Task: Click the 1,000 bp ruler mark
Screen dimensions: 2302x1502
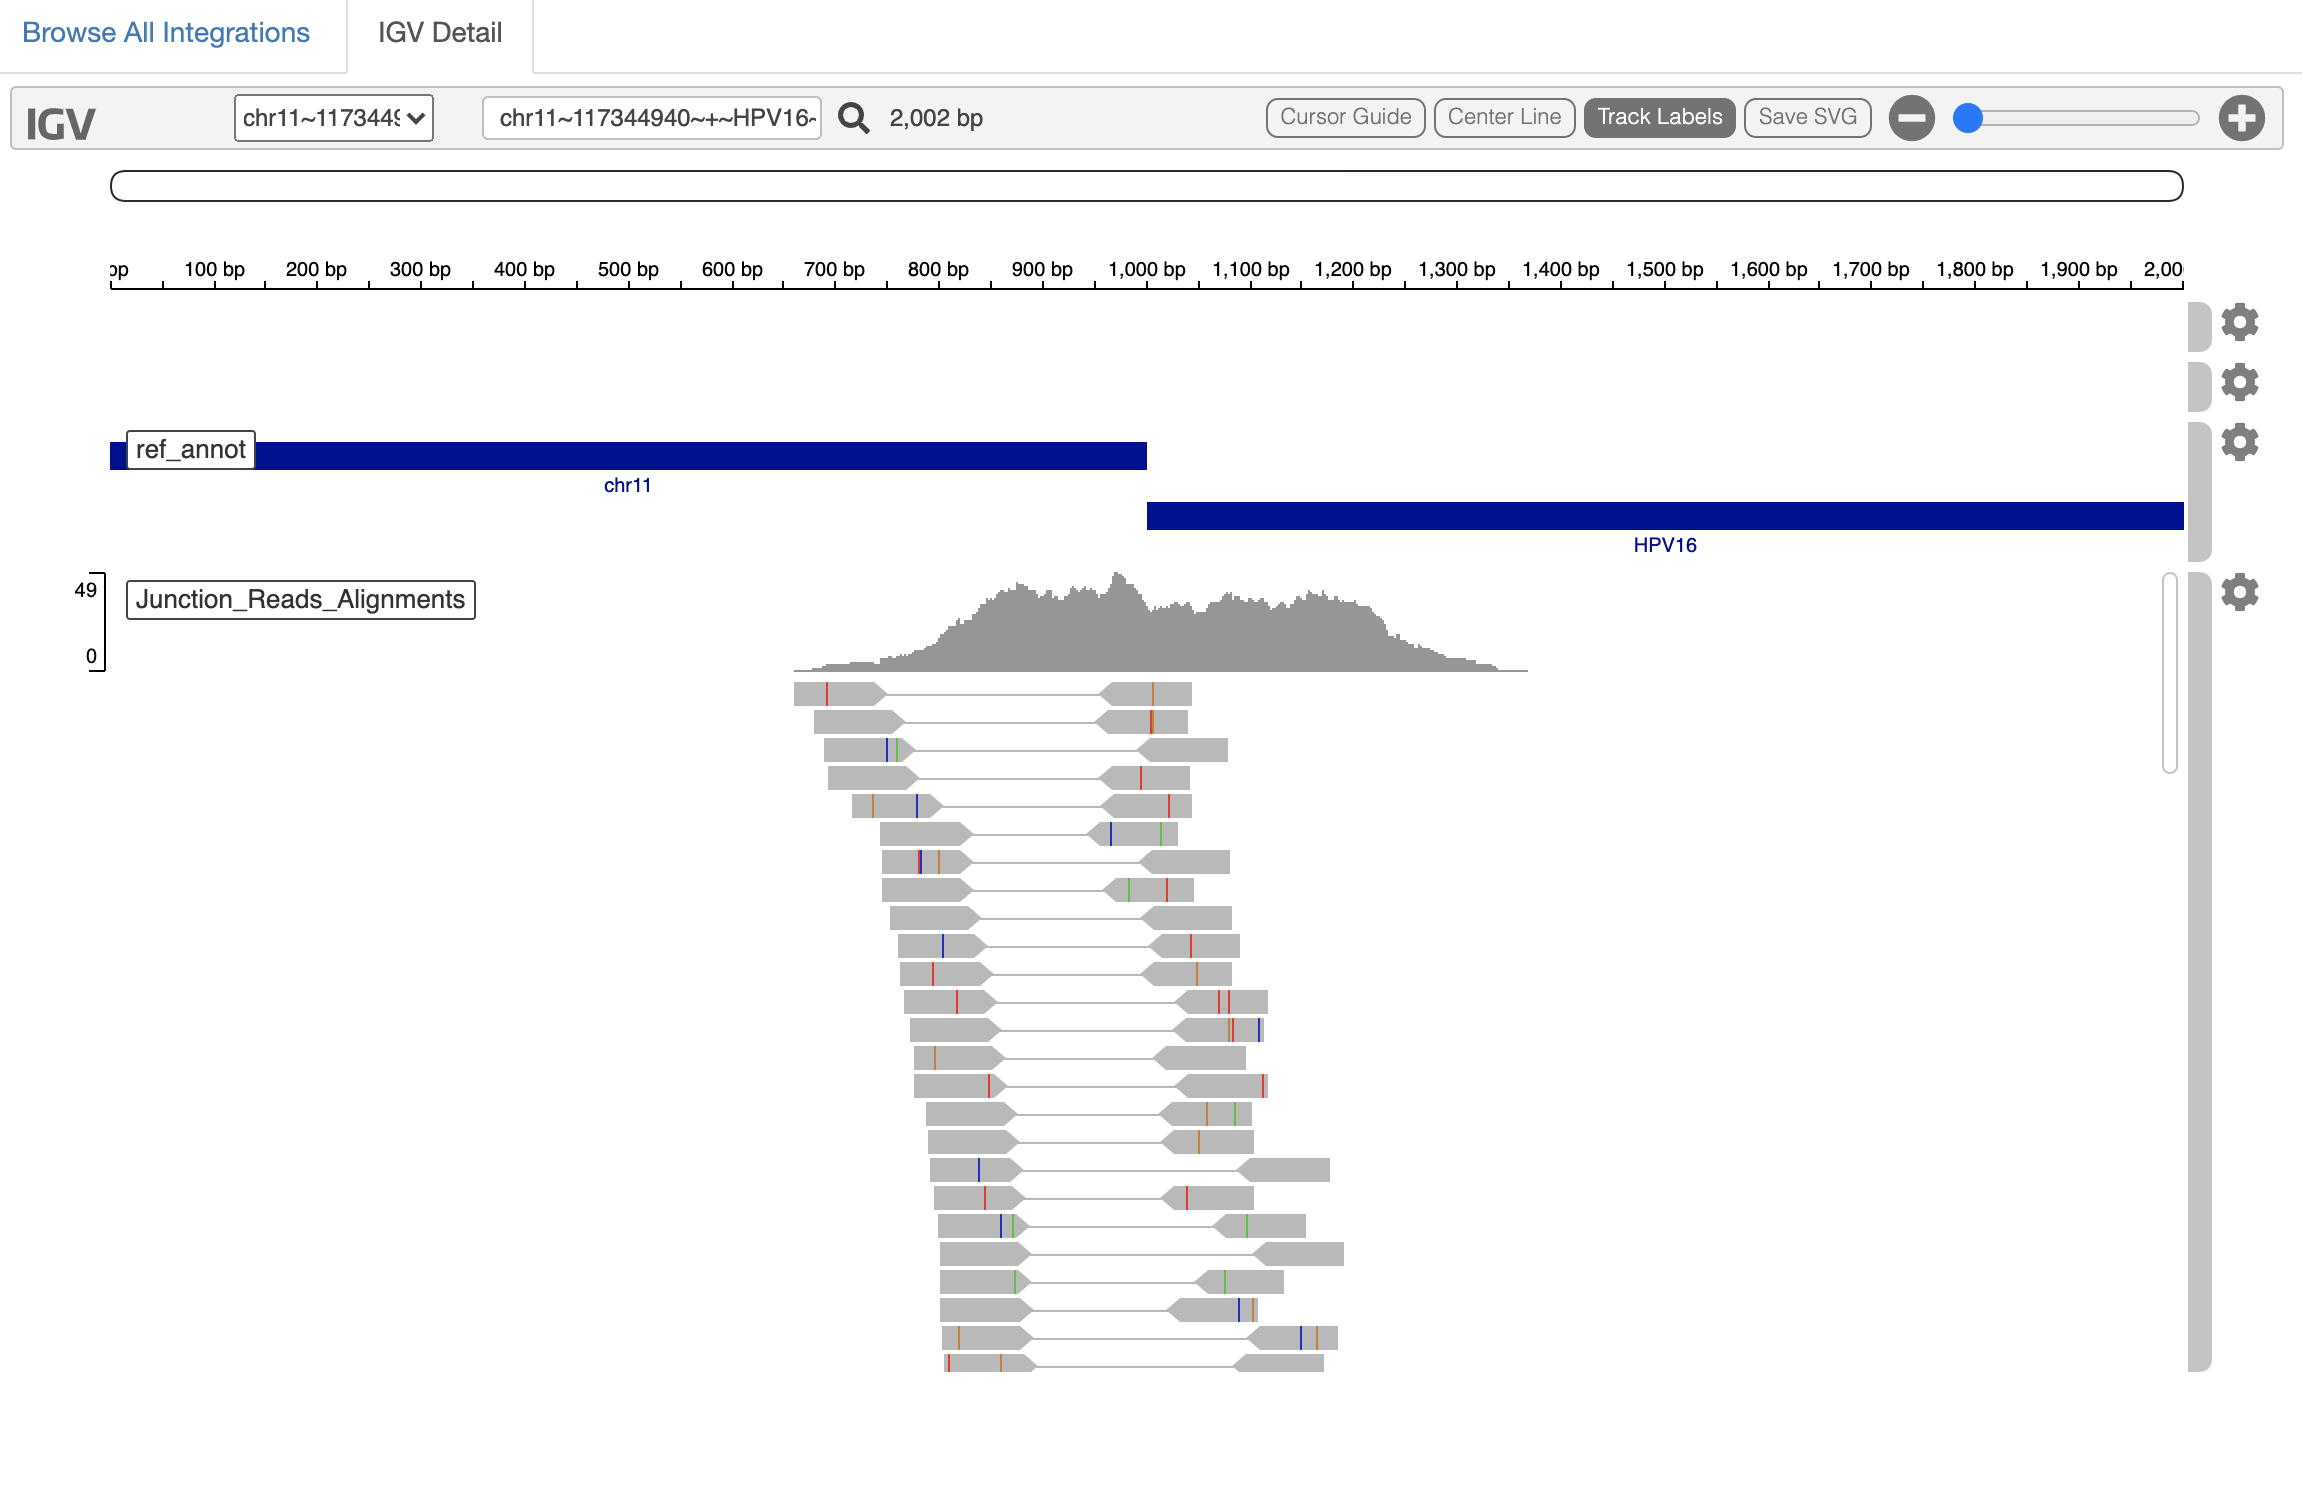Action: pyautogui.click(x=1147, y=270)
